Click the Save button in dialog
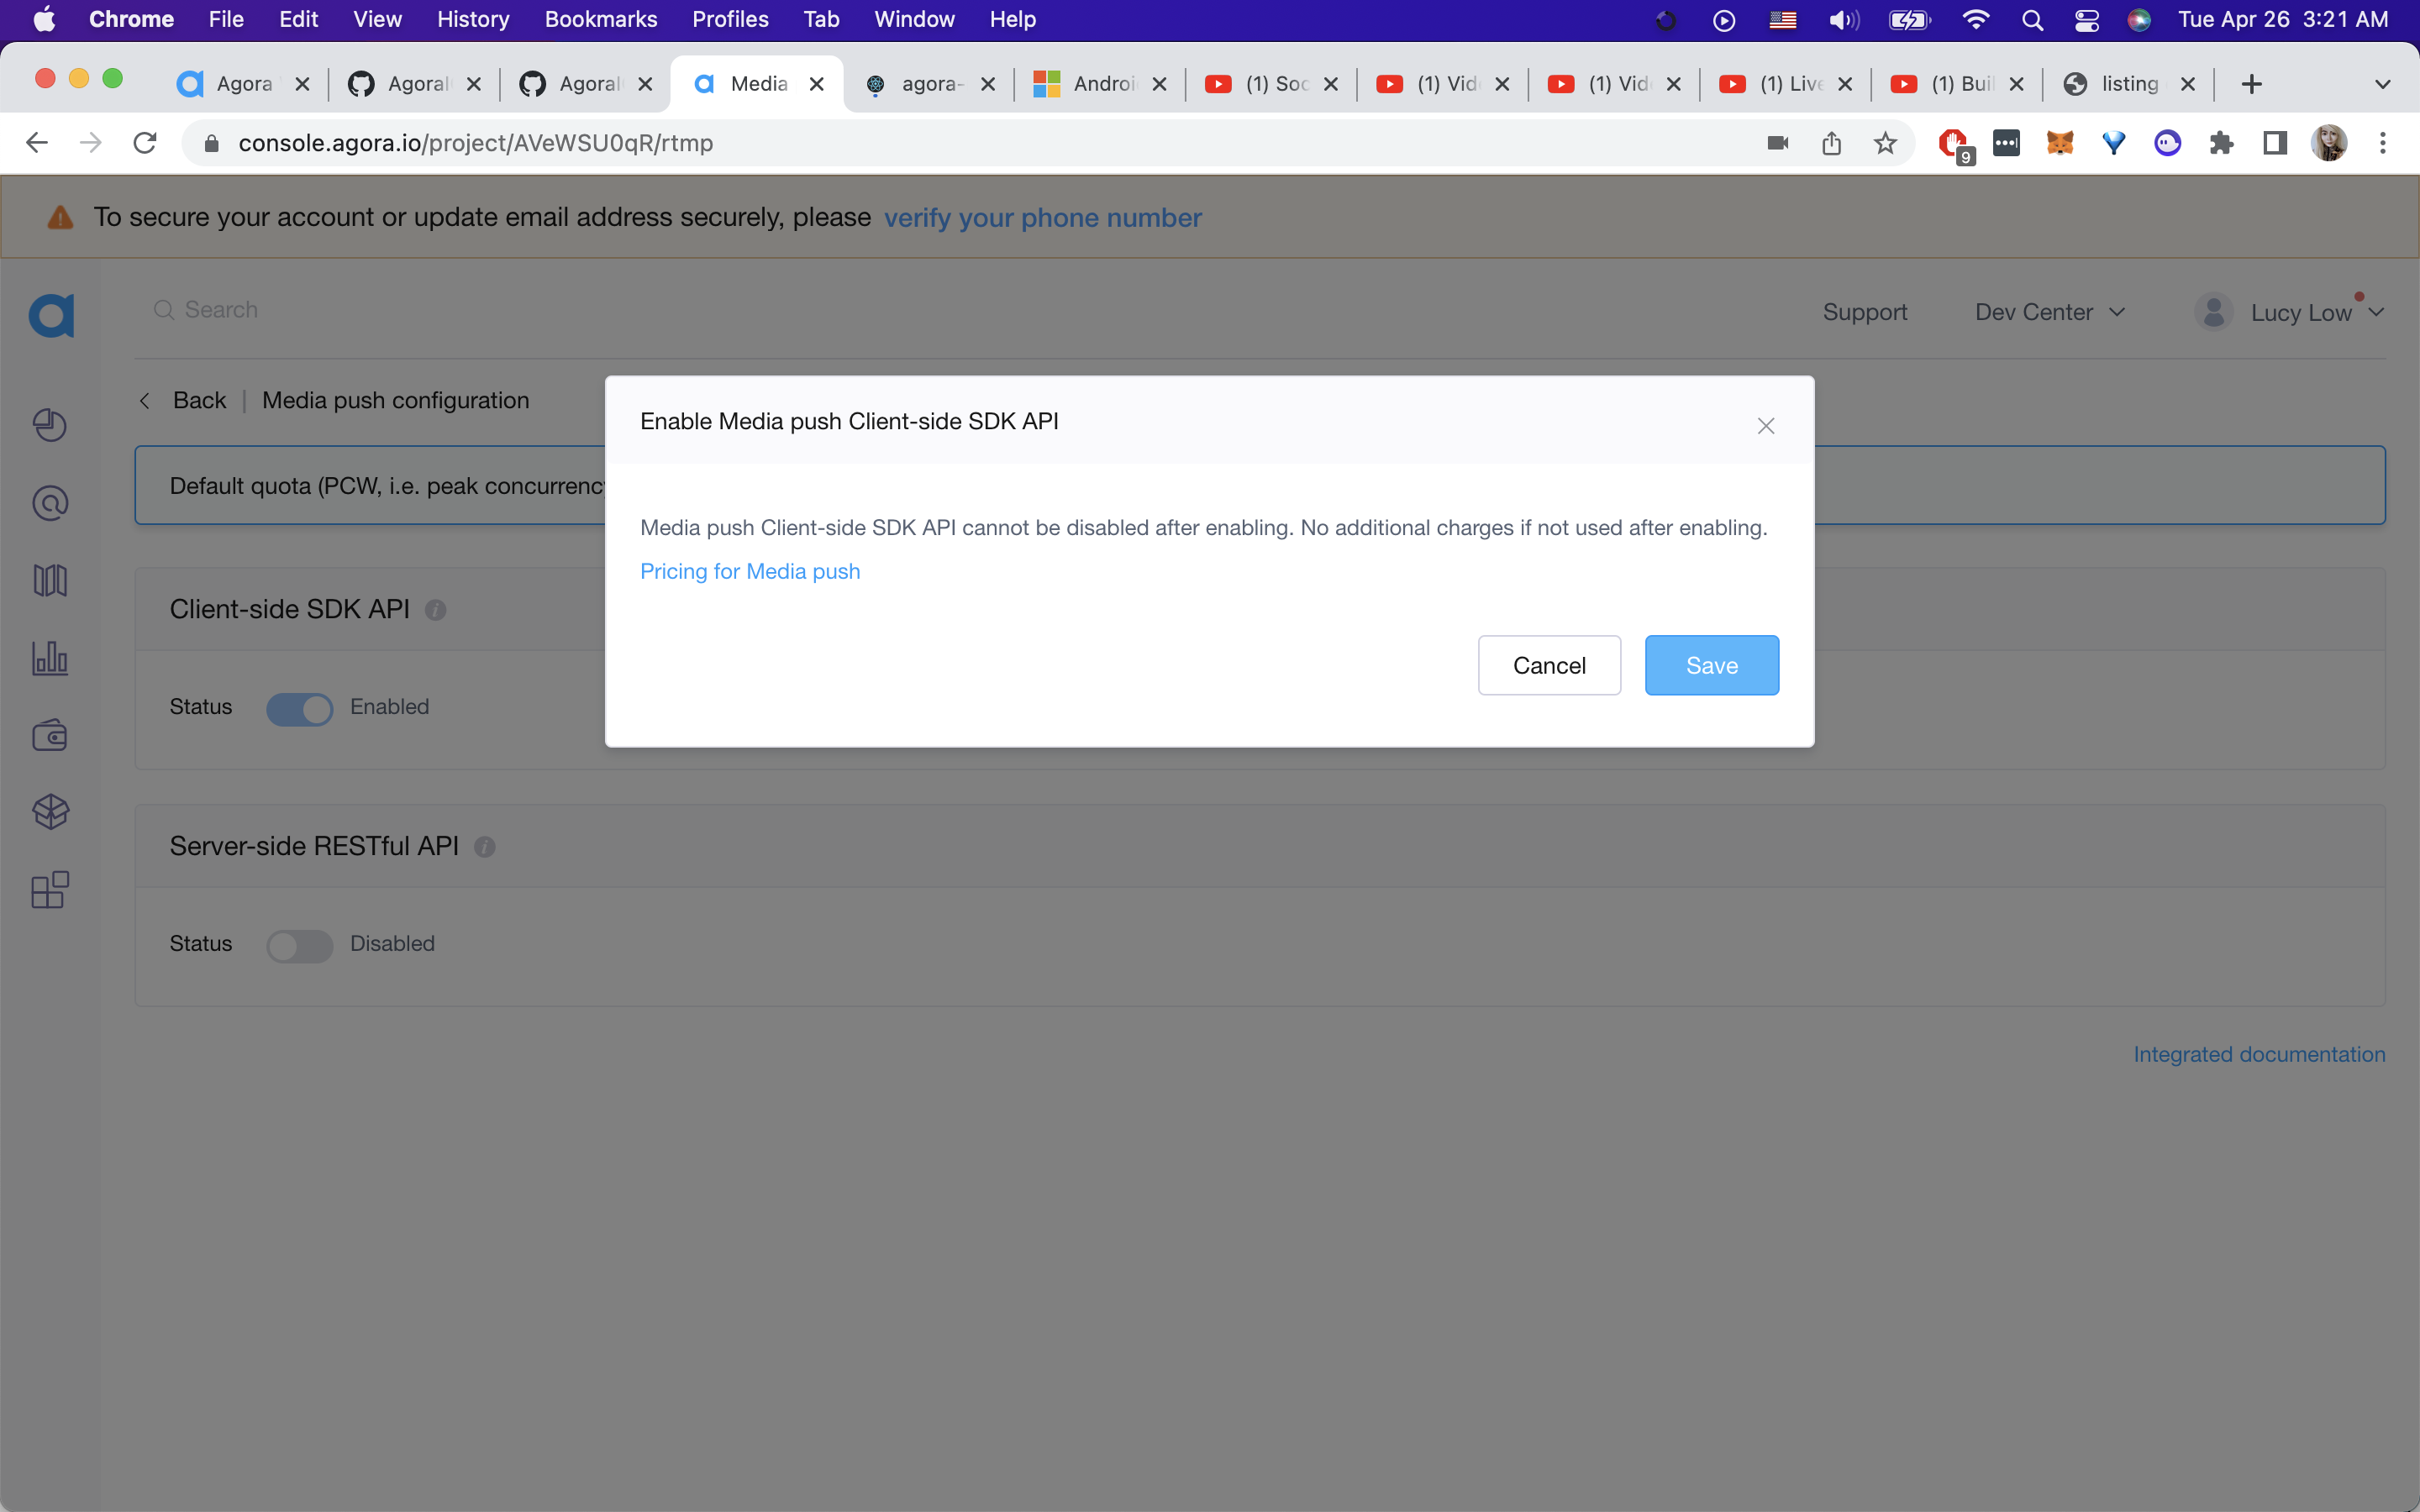This screenshot has height=1512, width=2420. click(1711, 666)
